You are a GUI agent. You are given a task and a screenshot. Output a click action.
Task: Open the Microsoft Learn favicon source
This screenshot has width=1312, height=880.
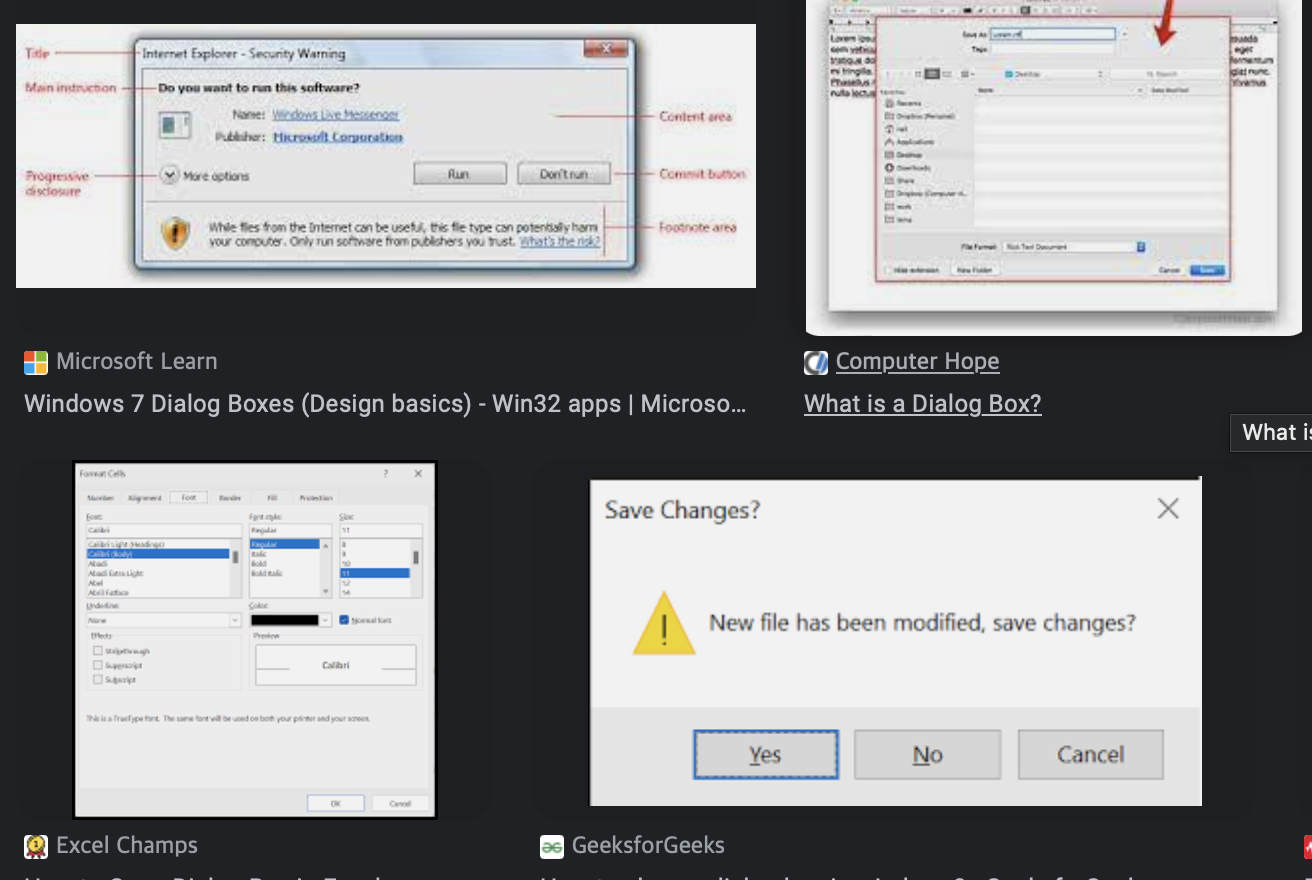click(36, 362)
